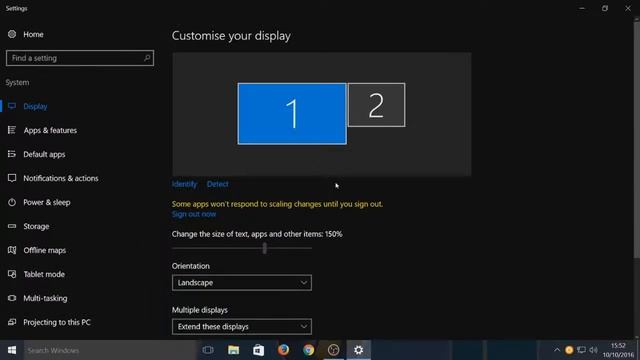Click the network tray icon
Screen dimensions: 640x360
(582, 350)
